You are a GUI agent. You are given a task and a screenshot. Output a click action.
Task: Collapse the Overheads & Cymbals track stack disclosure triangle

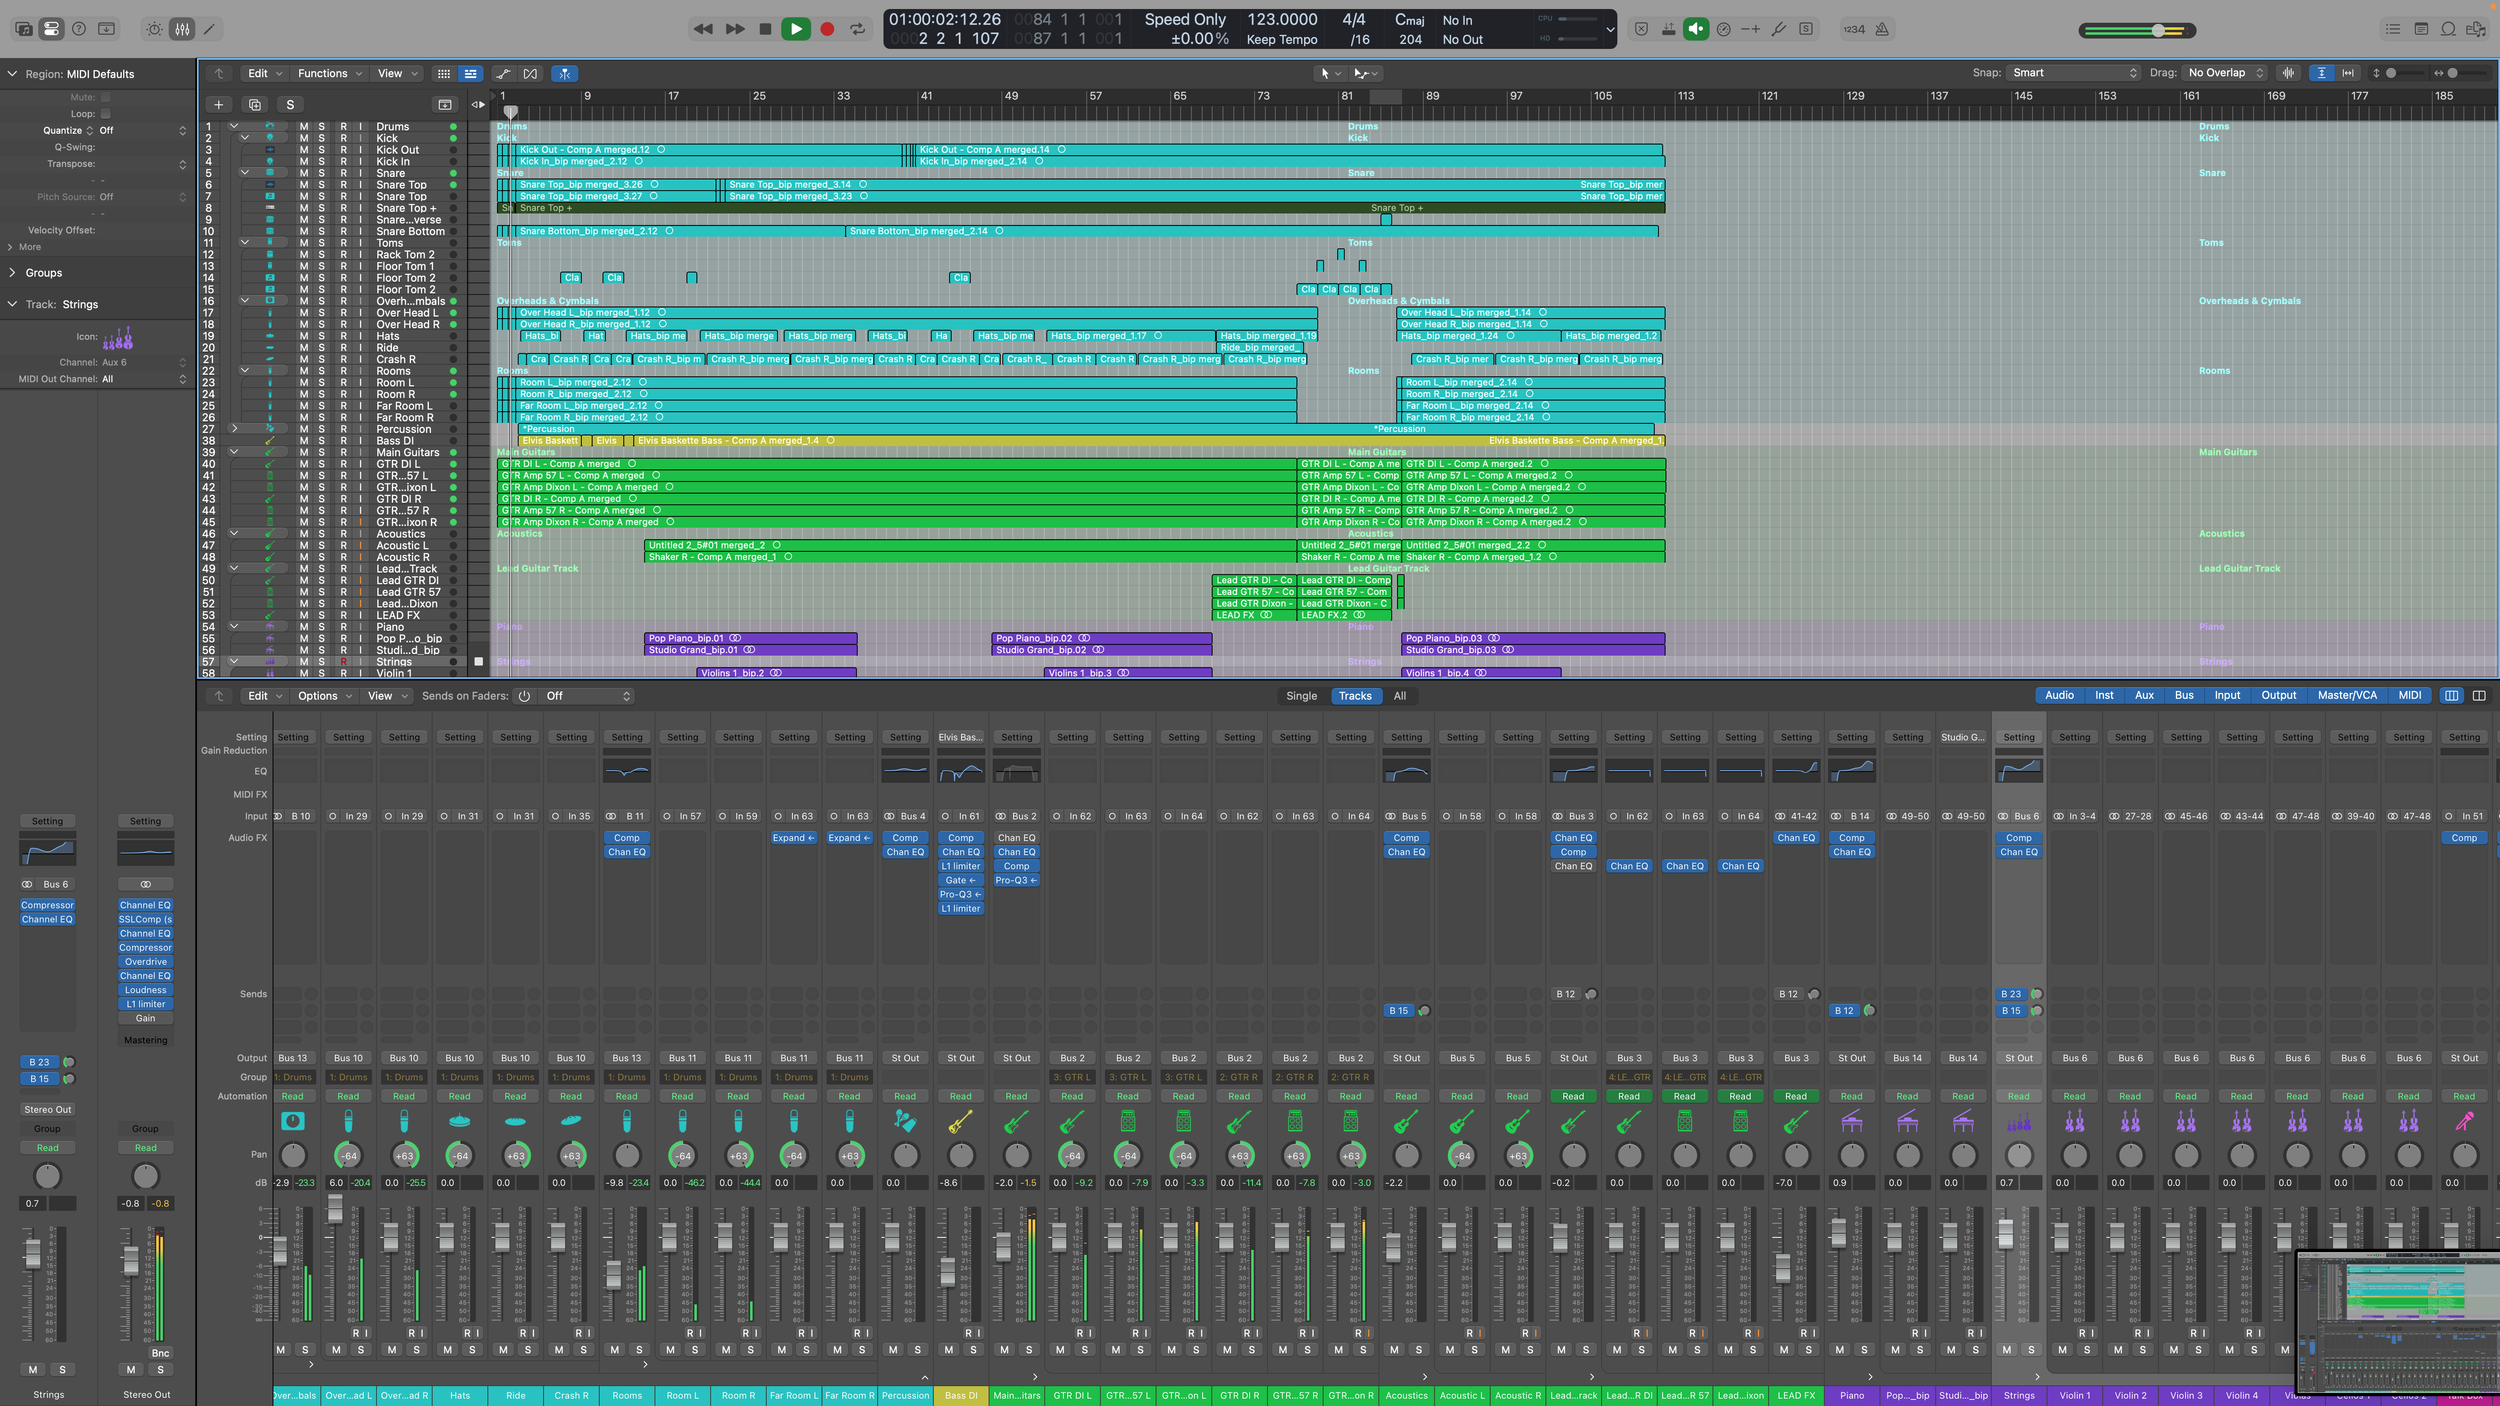point(245,300)
